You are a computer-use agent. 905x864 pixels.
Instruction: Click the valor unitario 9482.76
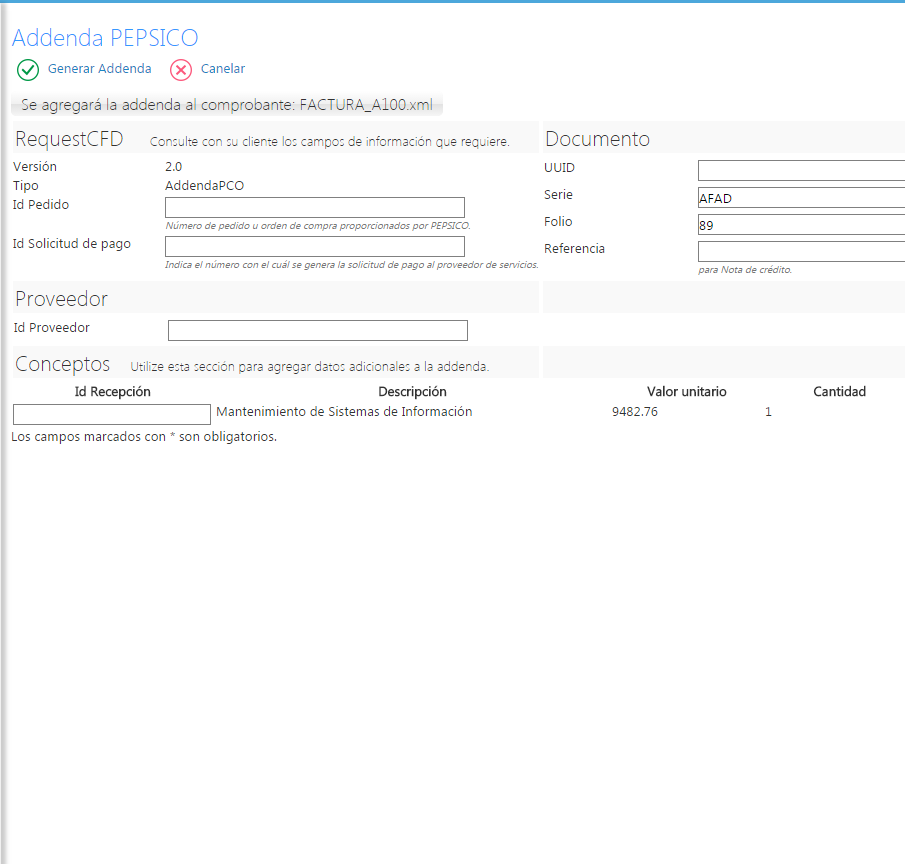(x=635, y=412)
